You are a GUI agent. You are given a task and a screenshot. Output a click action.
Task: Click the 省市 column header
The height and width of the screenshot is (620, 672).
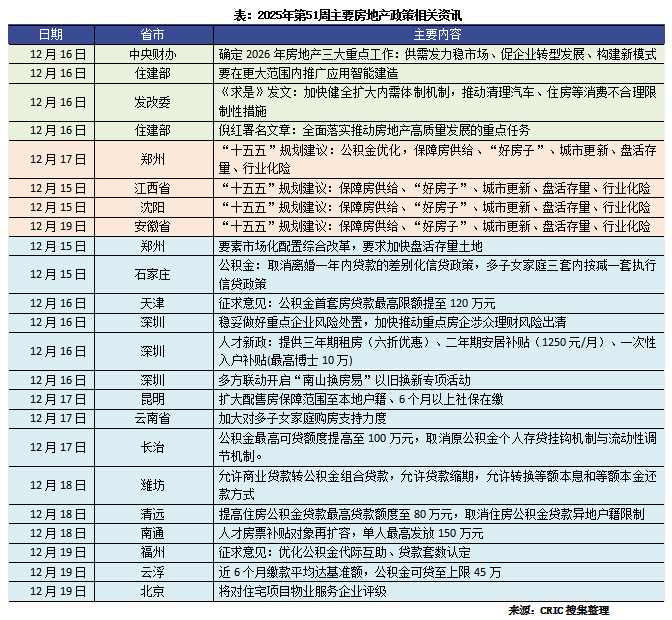coord(152,35)
